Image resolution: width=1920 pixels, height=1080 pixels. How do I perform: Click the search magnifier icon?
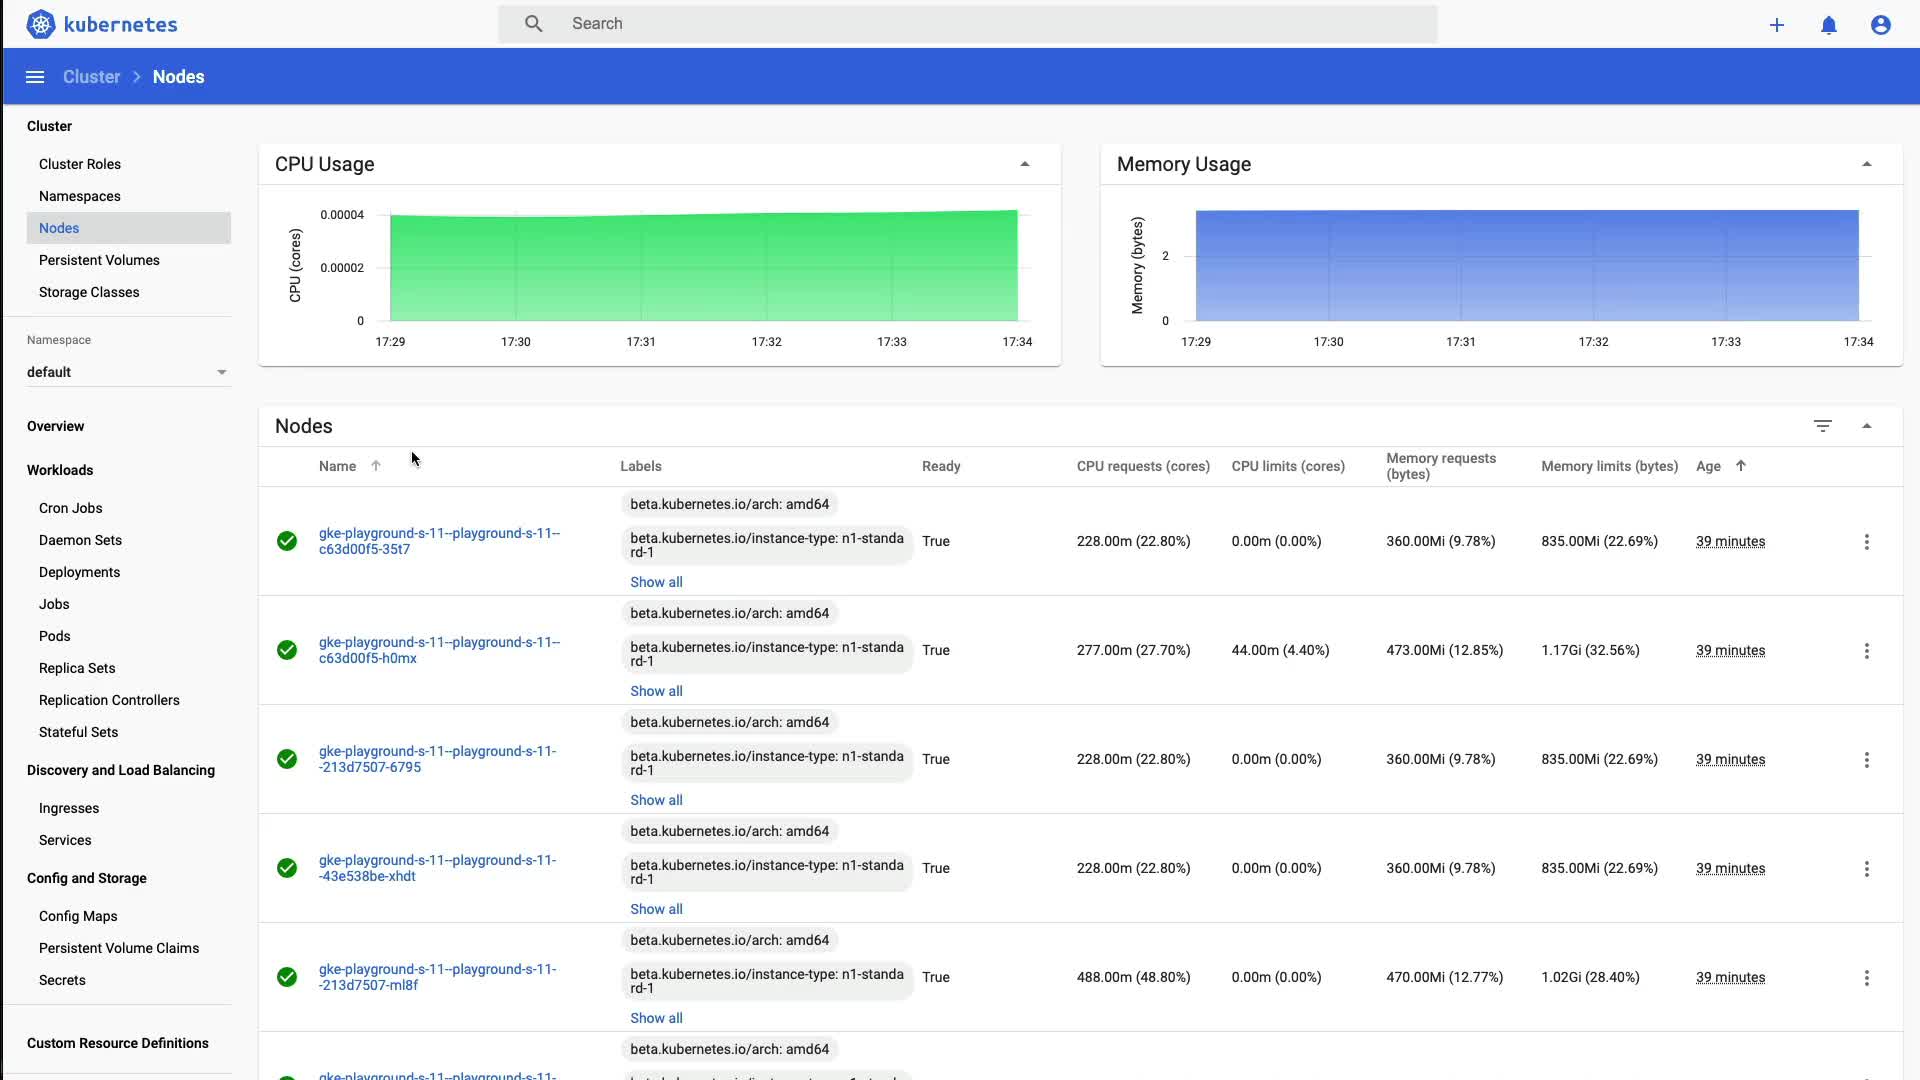click(534, 24)
